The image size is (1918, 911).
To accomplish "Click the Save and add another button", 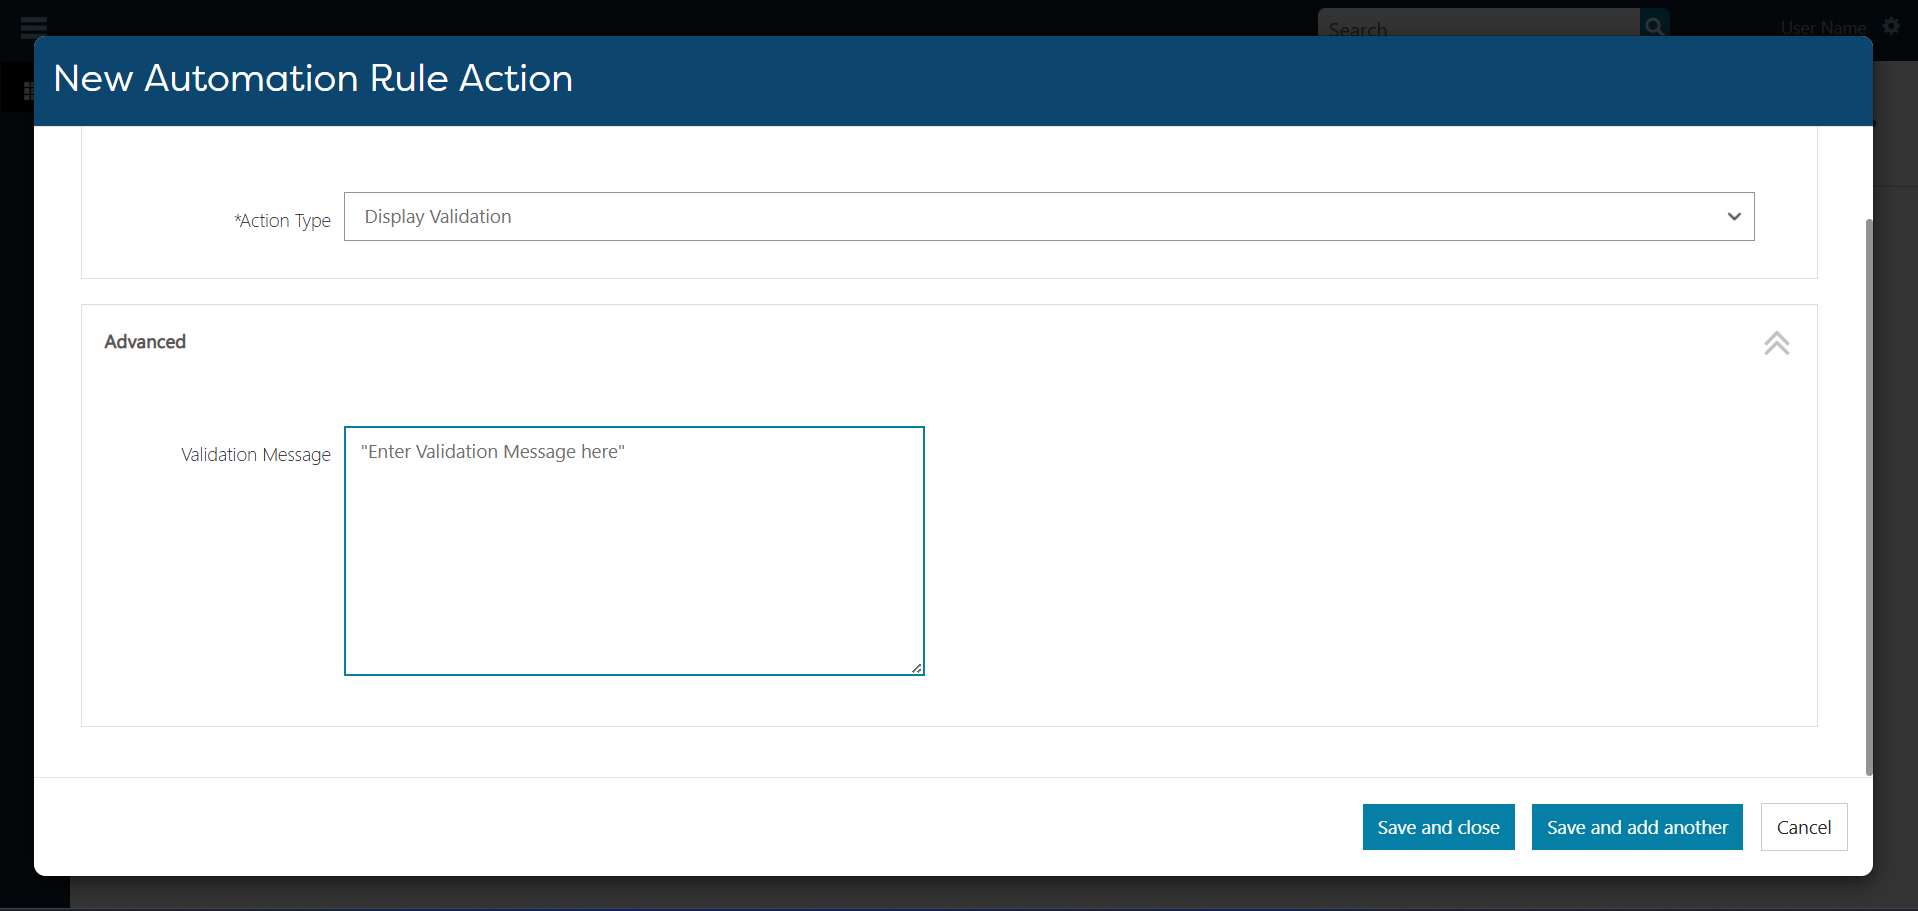I will point(1637,827).
